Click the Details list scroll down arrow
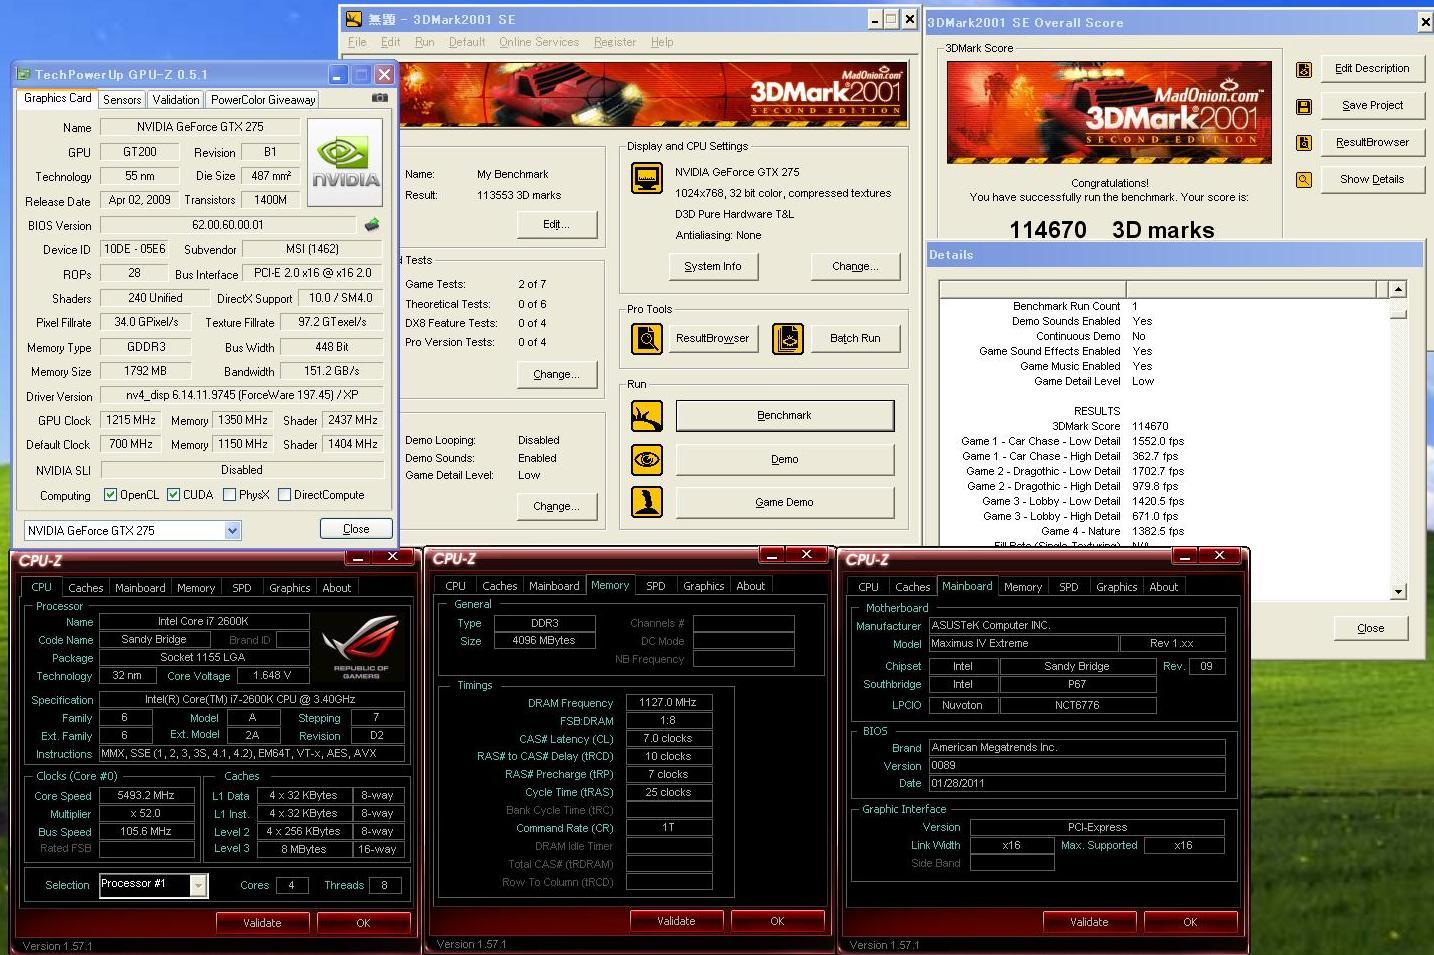Viewport: 1434px width, 955px height. click(1398, 592)
